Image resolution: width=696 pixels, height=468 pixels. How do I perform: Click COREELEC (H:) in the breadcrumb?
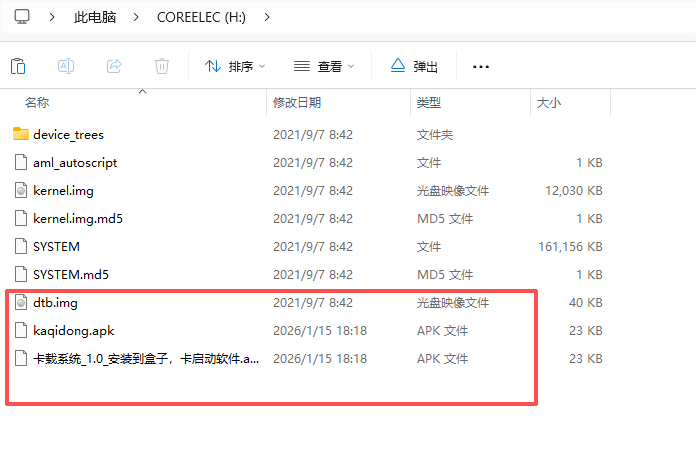201,17
